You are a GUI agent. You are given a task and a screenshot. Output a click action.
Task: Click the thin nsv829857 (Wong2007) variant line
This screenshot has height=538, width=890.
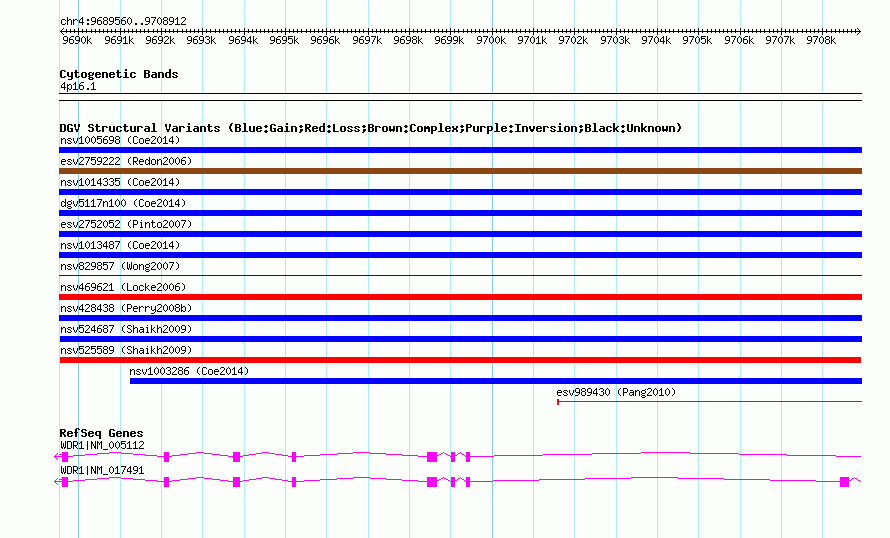click(x=460, y=276)
